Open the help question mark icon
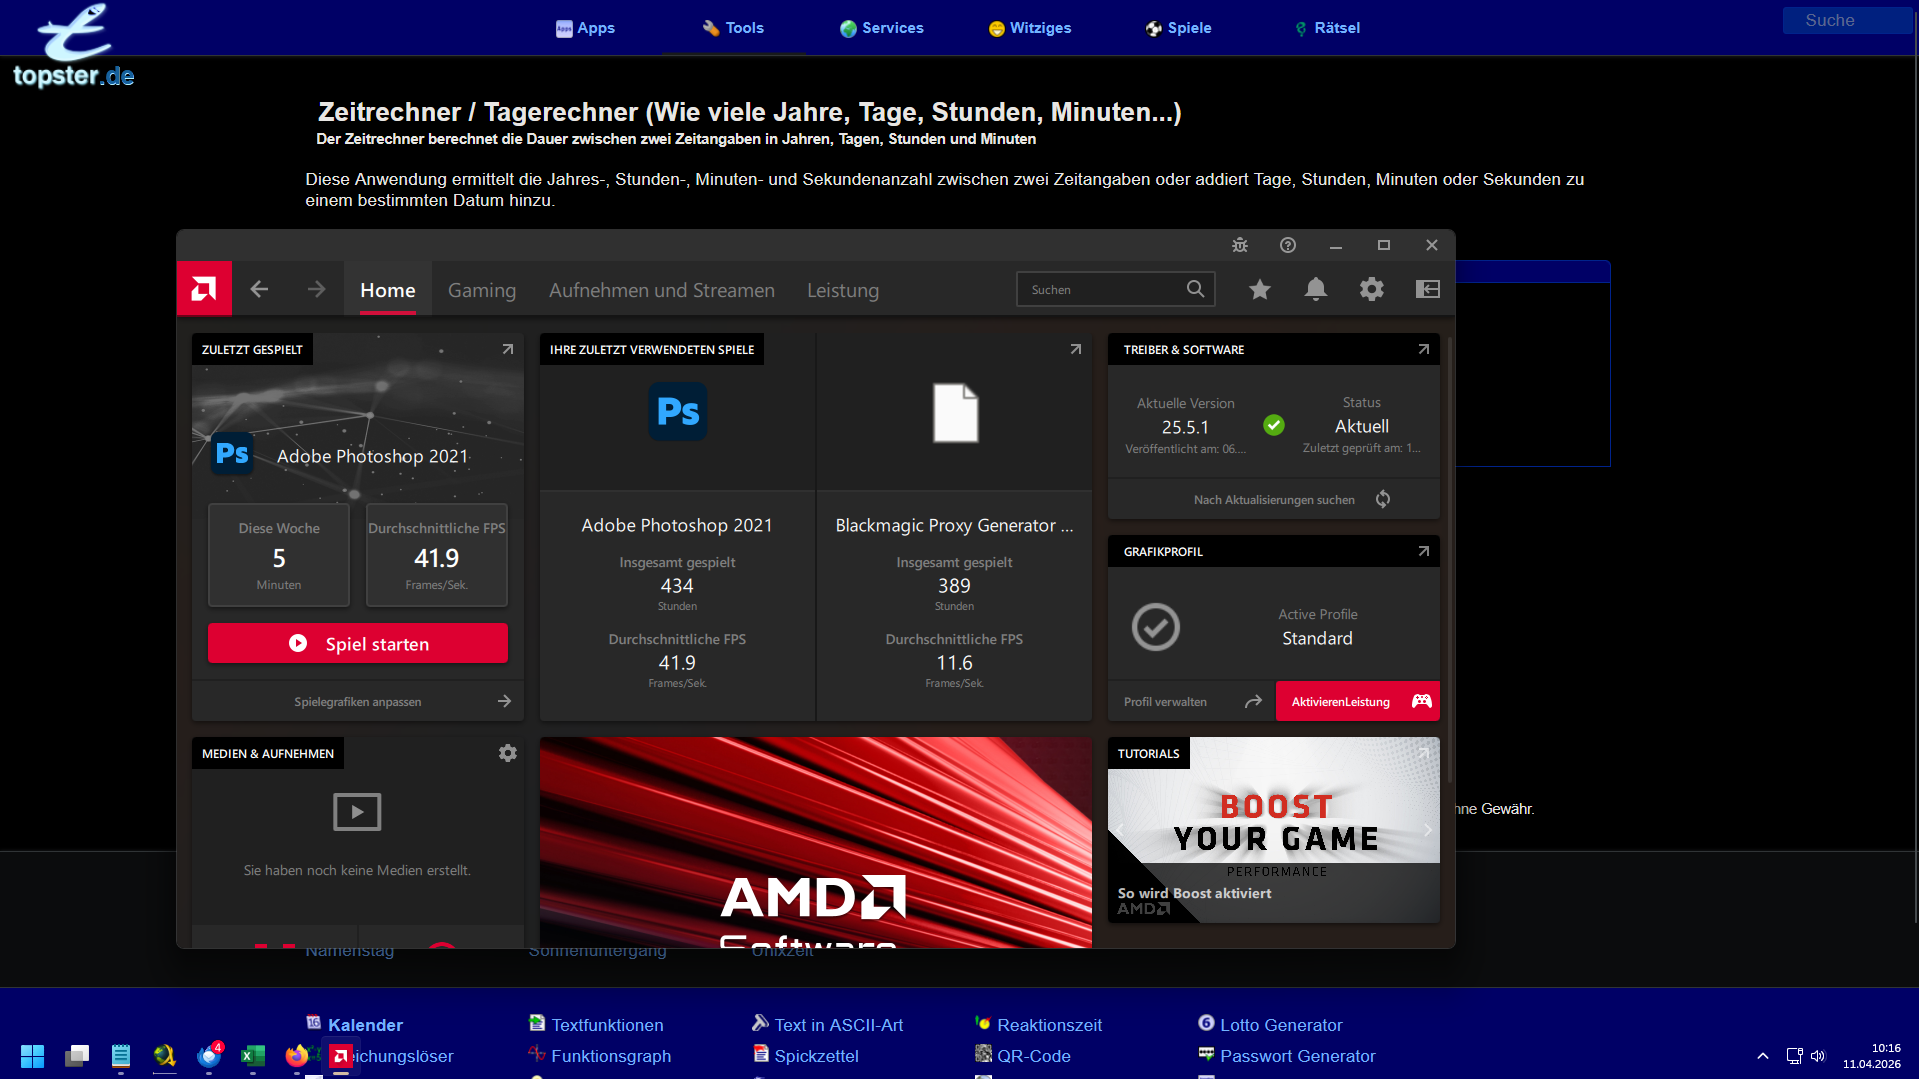 point(1288,245)
